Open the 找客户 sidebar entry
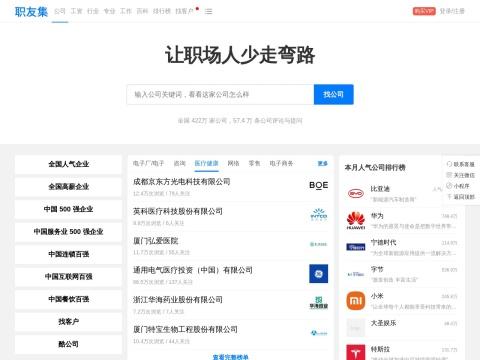The height and width of the screenshot is (360, 480). point(68,322)
